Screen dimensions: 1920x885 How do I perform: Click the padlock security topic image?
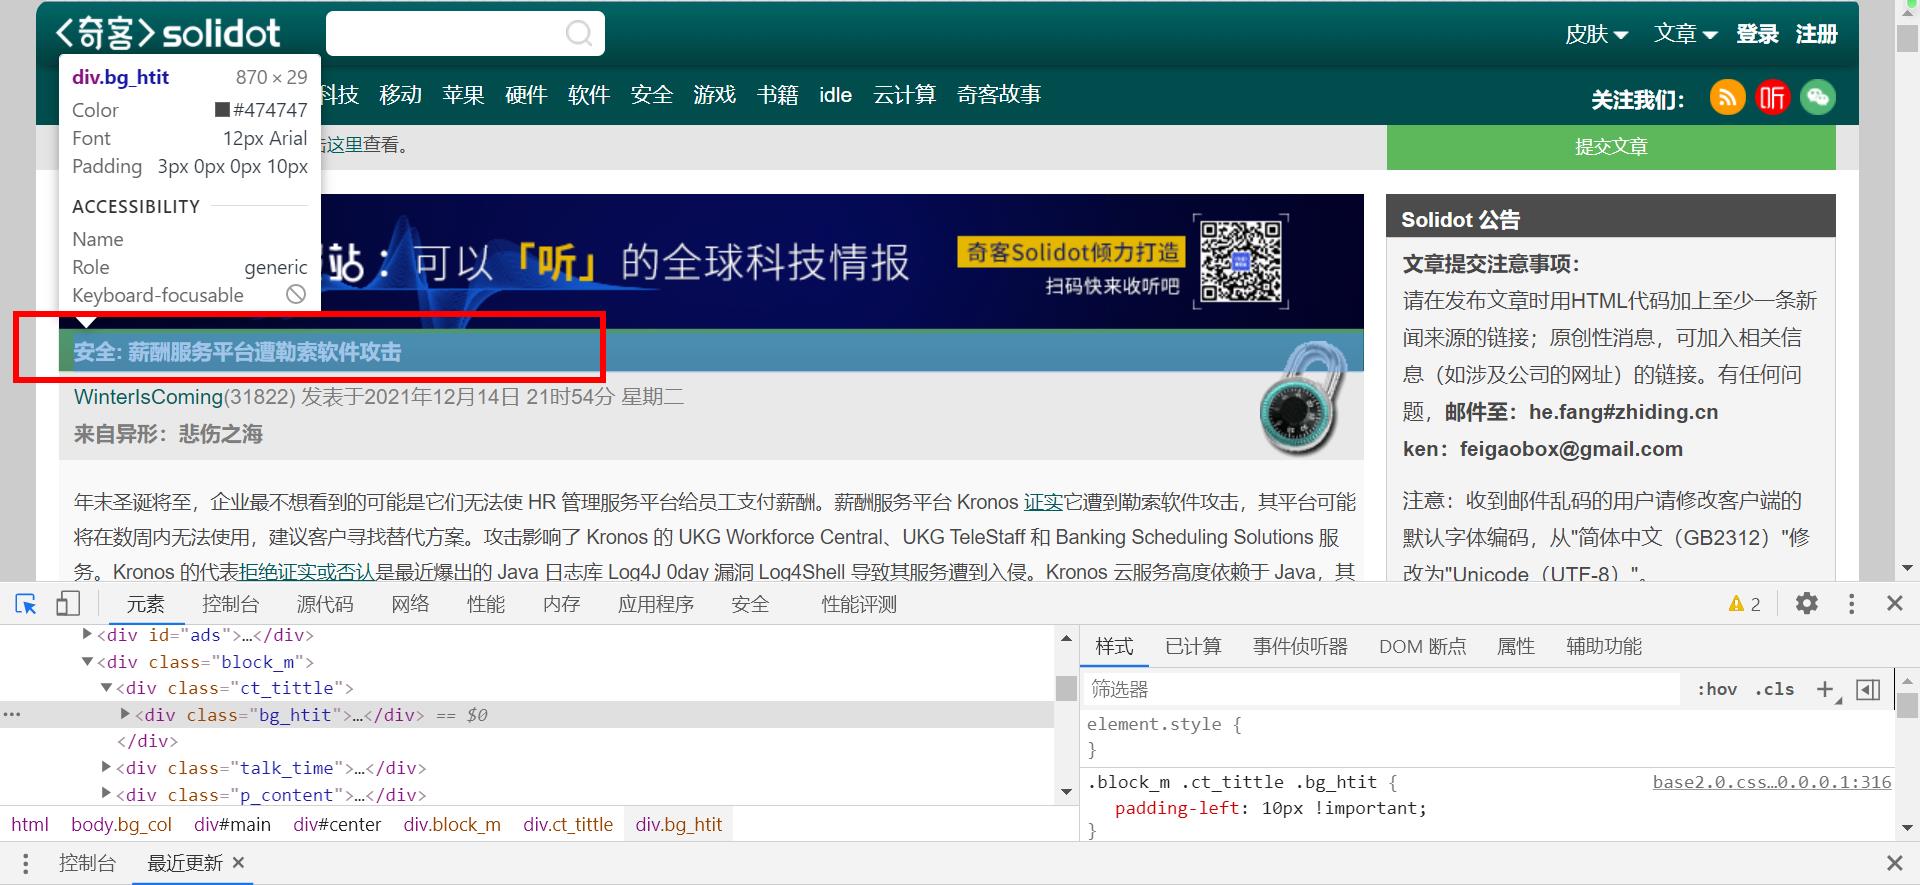pyautogui.click(x=1302, y=398)
